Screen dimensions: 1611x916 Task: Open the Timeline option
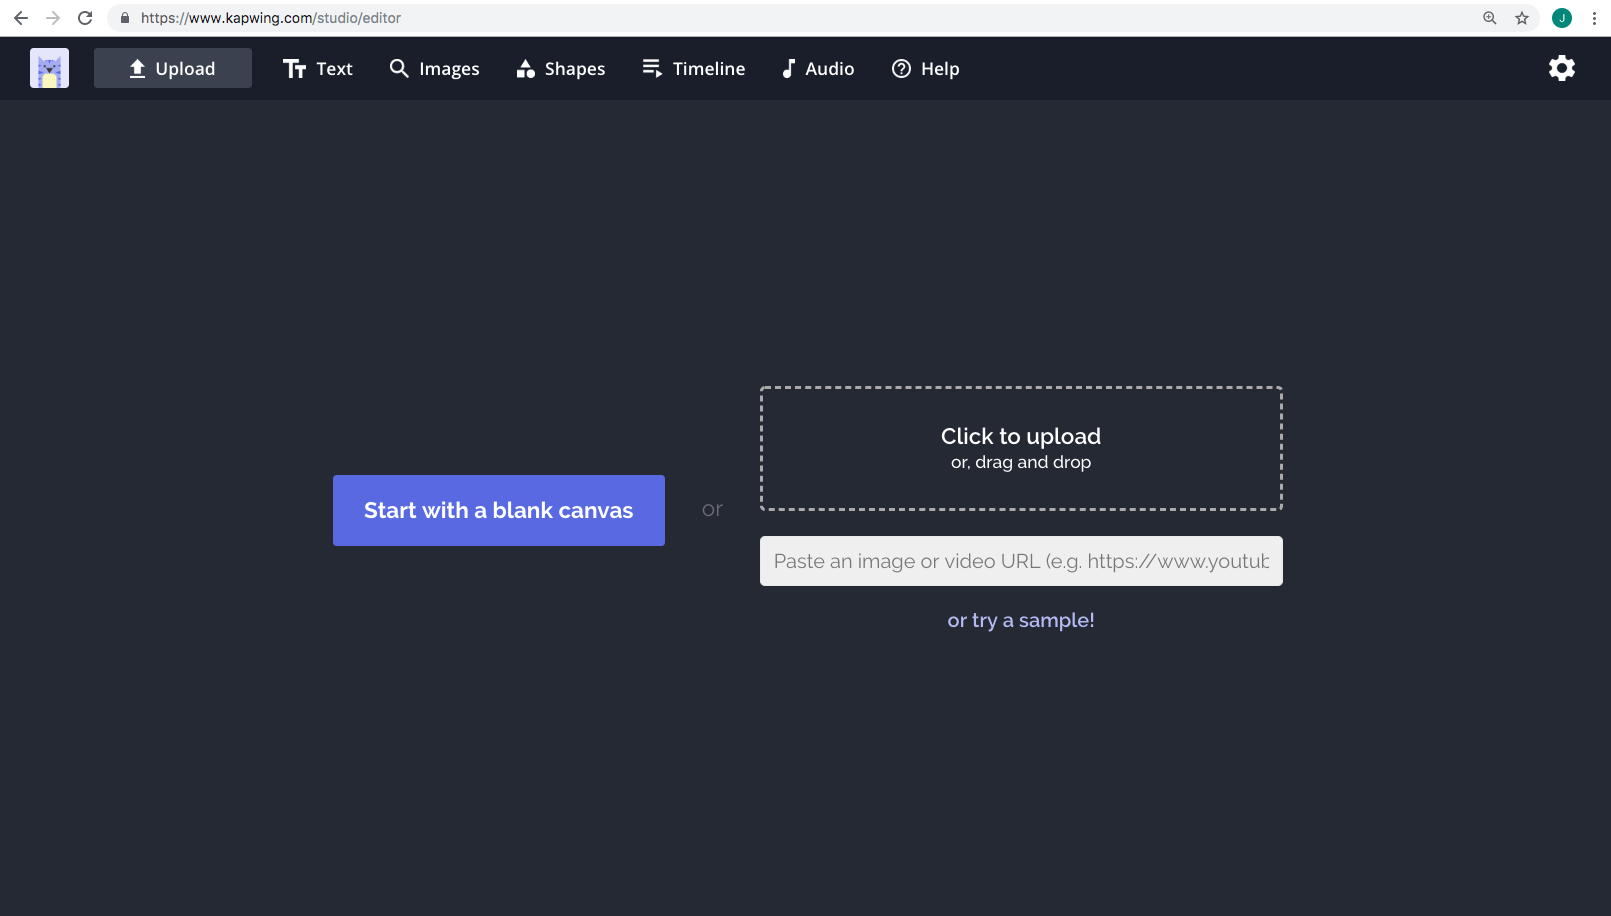pos(693,68)
